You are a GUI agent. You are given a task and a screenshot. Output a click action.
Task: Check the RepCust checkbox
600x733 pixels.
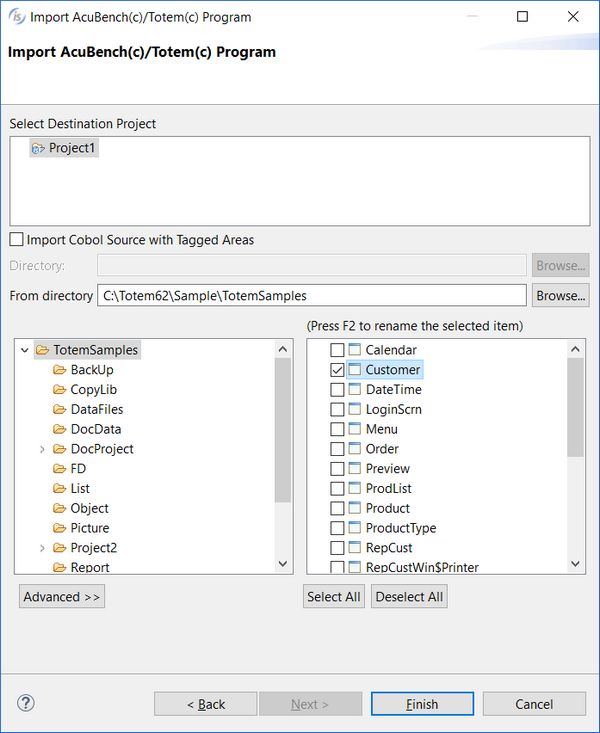click(x=337, y=547)
